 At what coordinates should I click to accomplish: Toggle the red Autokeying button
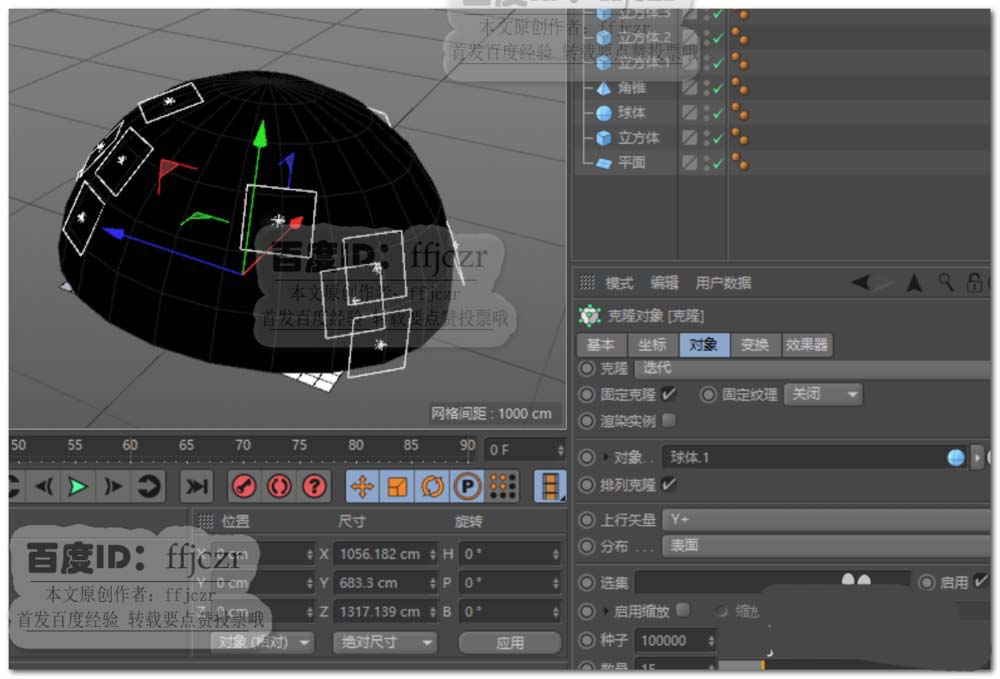coord(279,487)
